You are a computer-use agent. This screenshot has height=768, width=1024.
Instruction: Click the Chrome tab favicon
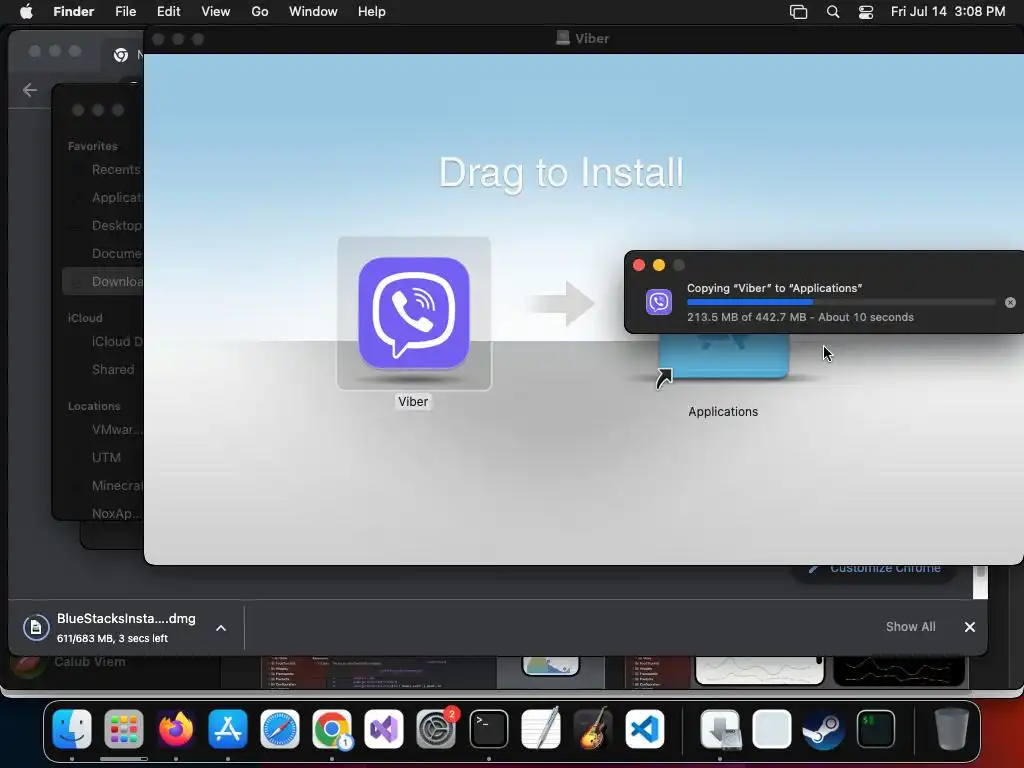(x=121, y=56)
